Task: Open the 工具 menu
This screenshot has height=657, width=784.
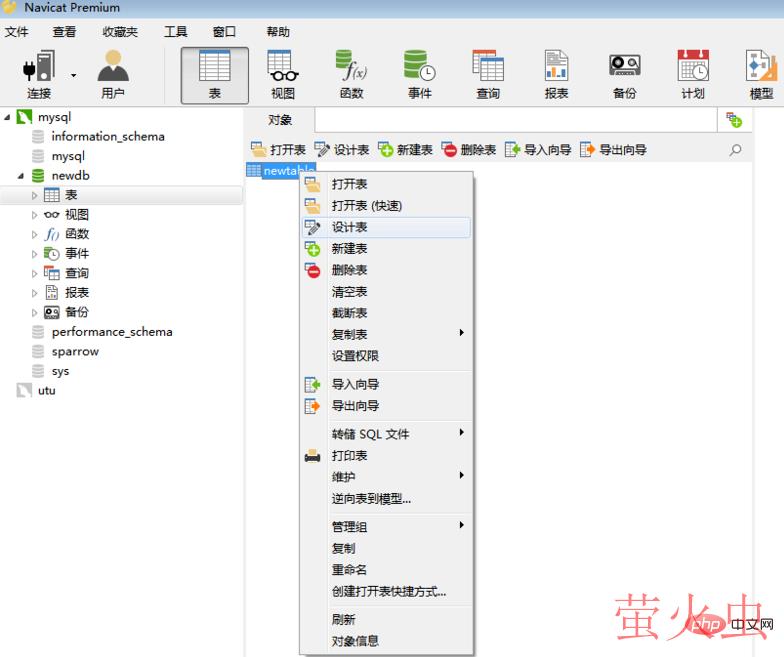Action: 176,32
